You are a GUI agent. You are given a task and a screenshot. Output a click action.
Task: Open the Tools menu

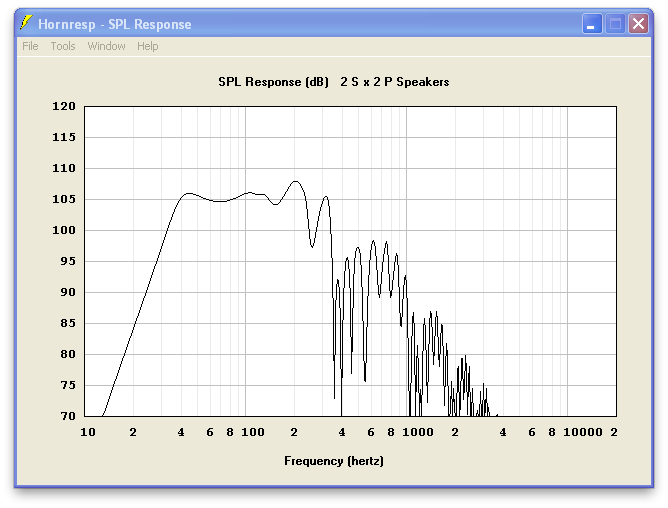[x=63, y=46]
